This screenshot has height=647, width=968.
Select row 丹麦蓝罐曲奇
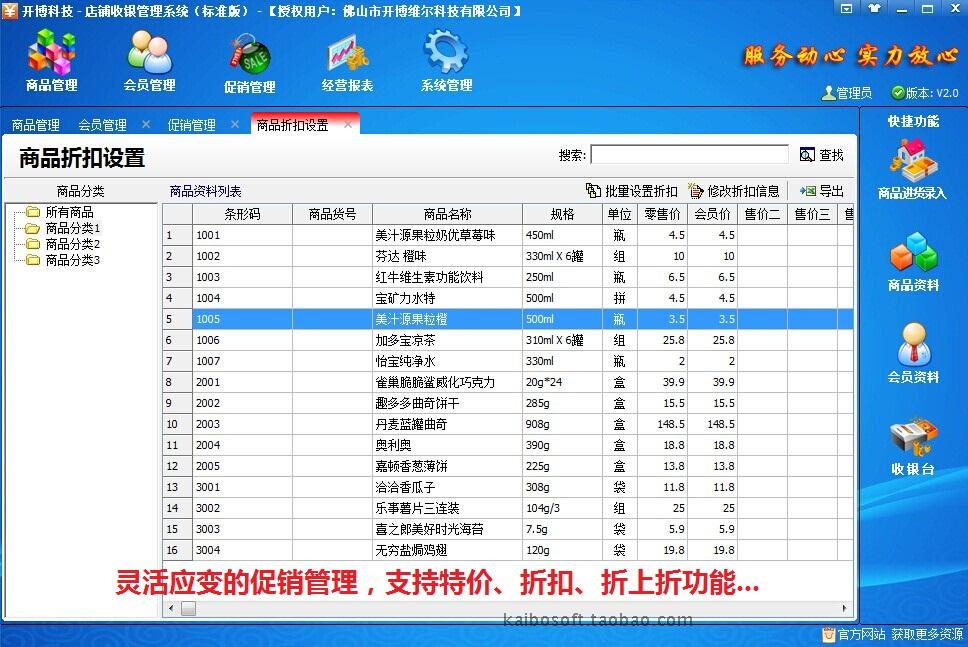[x=508, y=424]
